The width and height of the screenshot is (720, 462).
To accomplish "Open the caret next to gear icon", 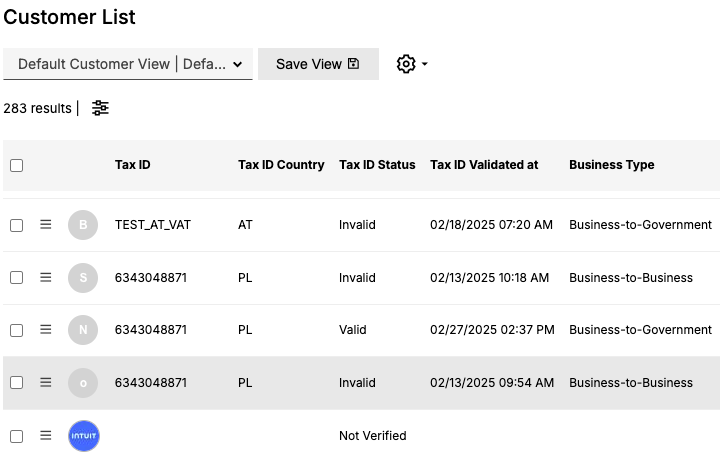I will 425,64.
